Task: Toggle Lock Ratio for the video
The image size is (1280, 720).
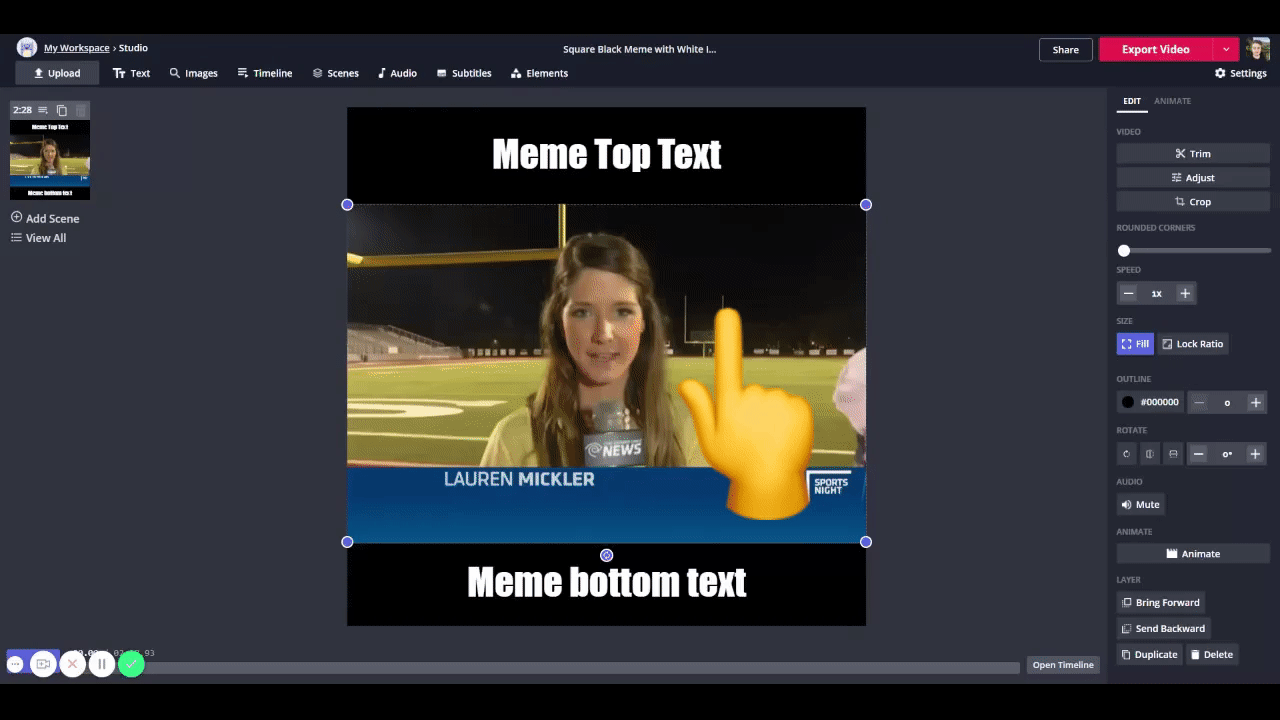Action: tap(1192, 344)
